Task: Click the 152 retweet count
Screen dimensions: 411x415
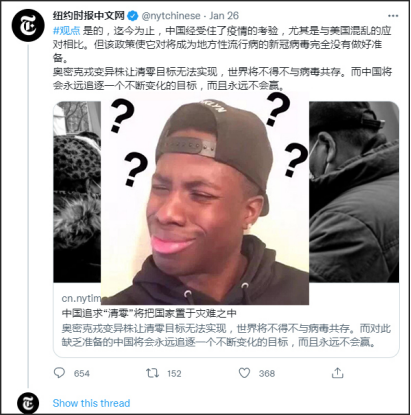Action: pos(174,373)
